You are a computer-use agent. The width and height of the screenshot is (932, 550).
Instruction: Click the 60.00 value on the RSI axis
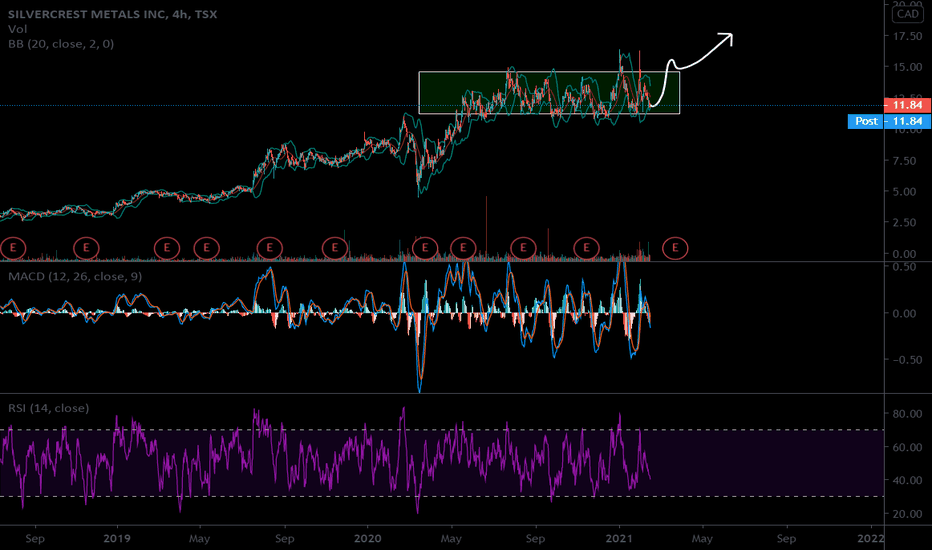908,447
